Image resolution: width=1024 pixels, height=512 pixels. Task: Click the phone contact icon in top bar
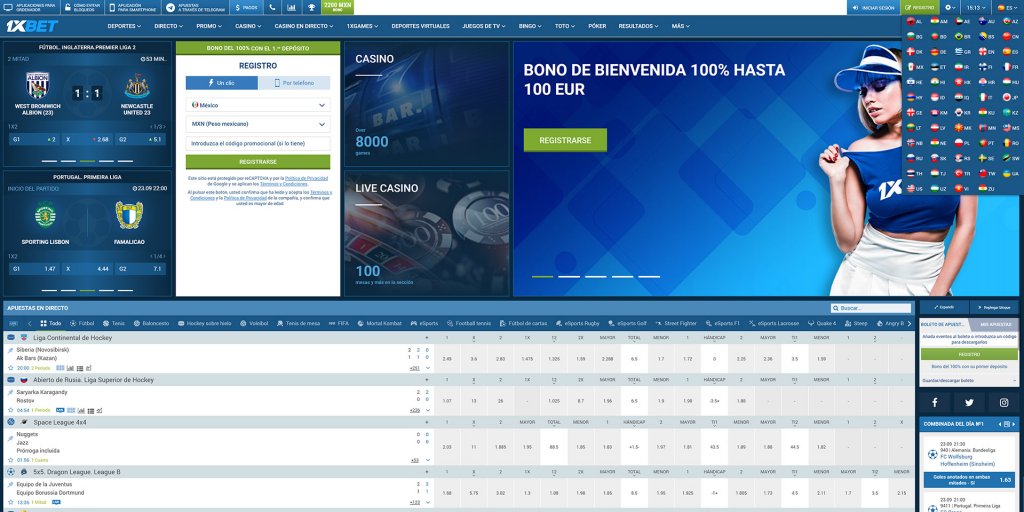[271, 8]
